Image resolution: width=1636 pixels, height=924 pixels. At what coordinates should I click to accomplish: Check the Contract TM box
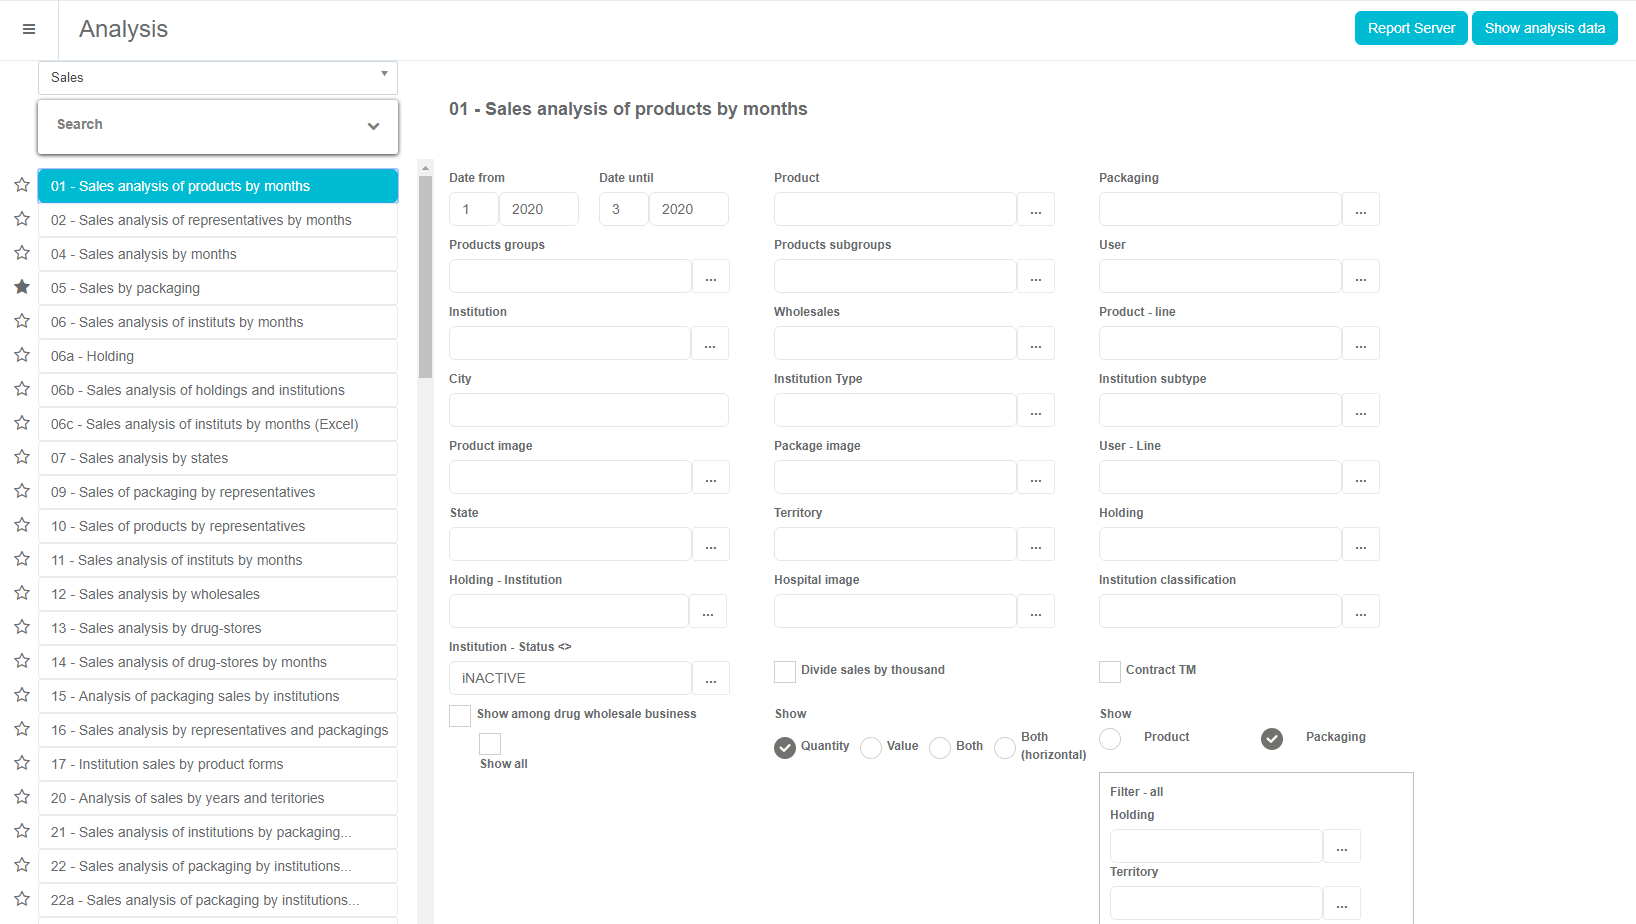pos(1110,672)
